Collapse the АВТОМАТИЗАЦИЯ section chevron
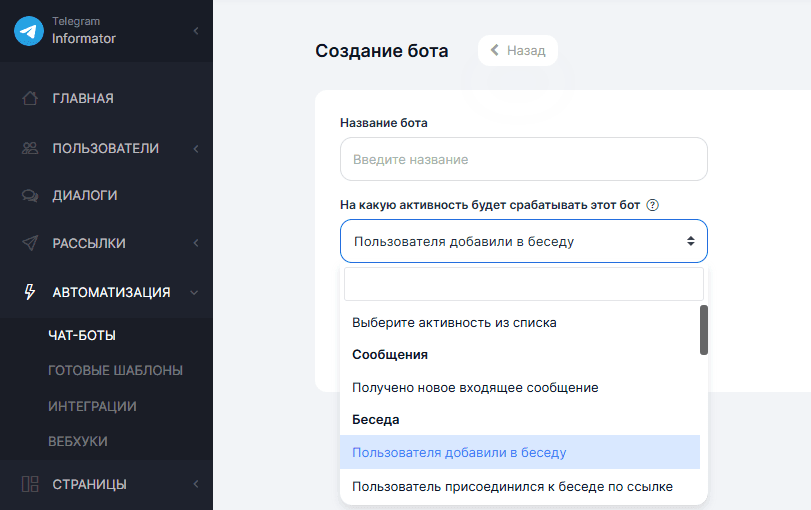 click(195, 293)
